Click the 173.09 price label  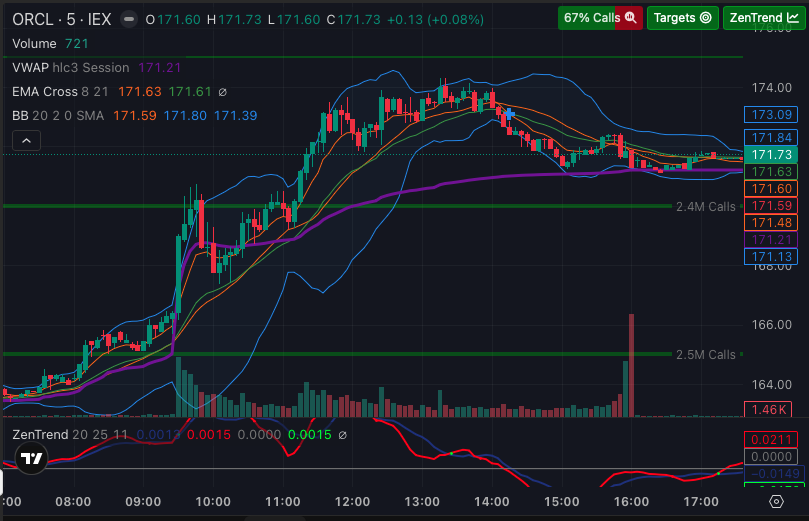tap(771, 115)
